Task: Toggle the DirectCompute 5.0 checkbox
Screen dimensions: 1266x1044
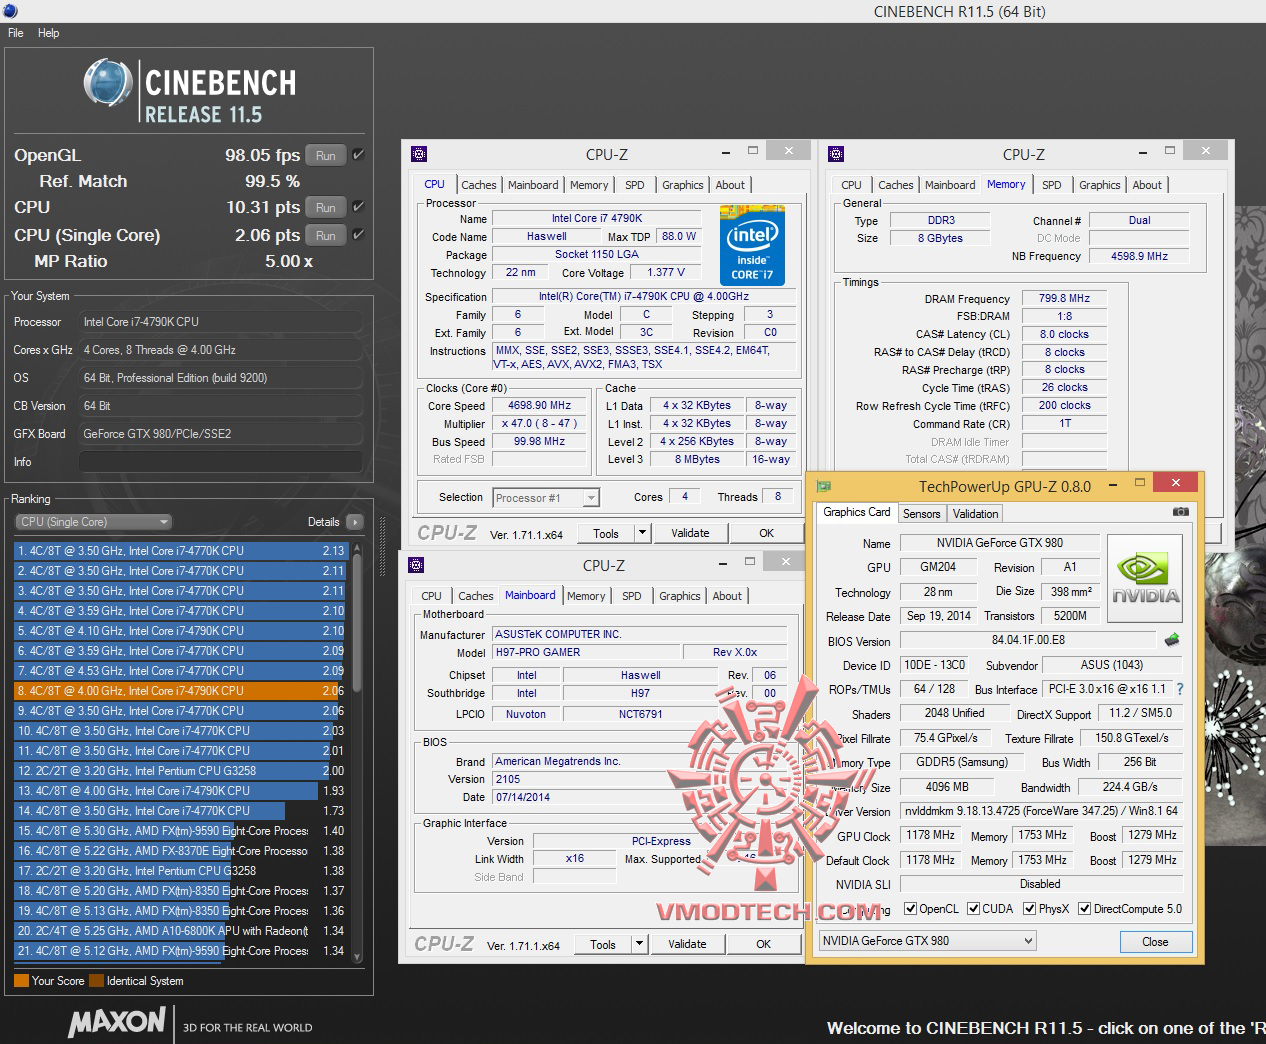Action: (1084, 909)
